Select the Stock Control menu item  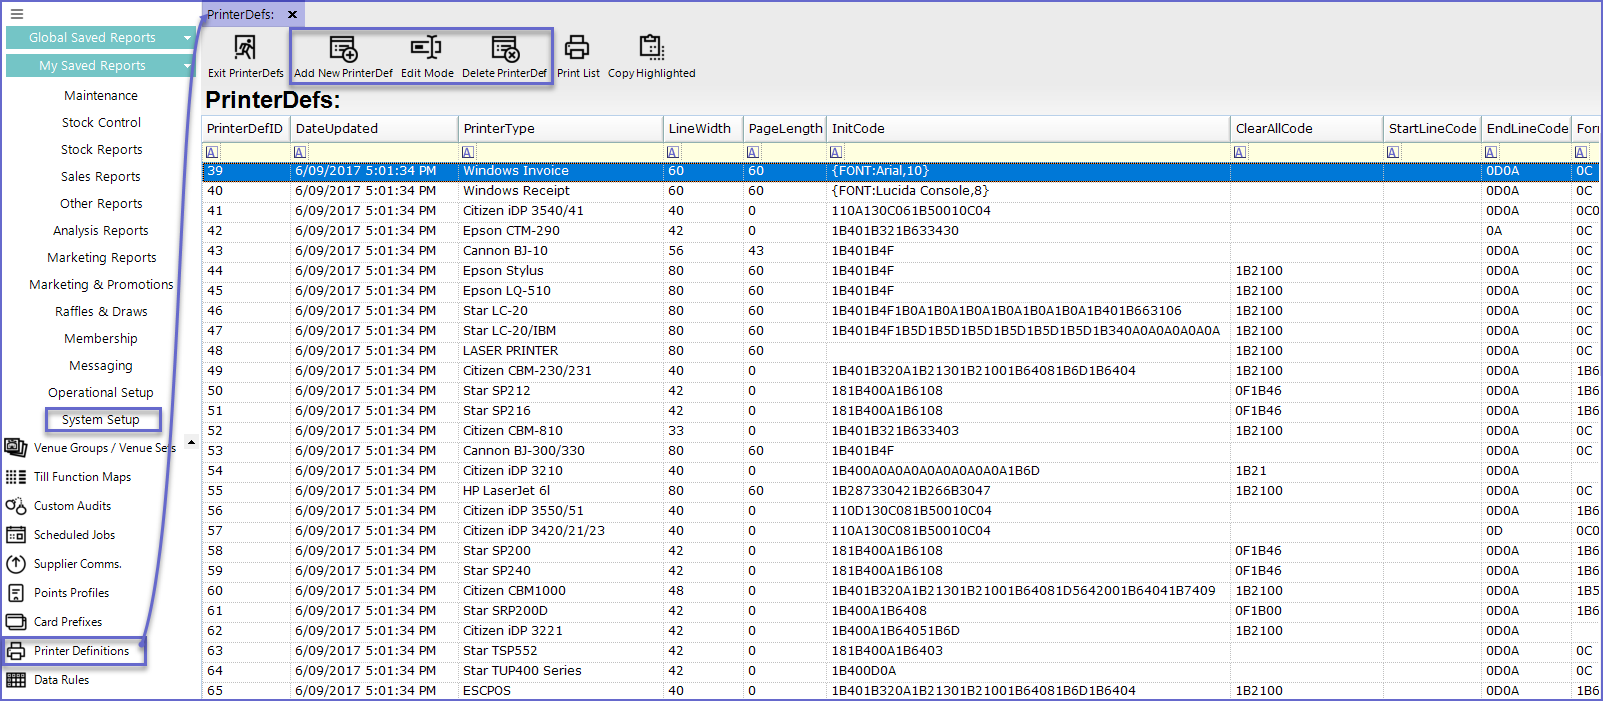coord(101,123)
